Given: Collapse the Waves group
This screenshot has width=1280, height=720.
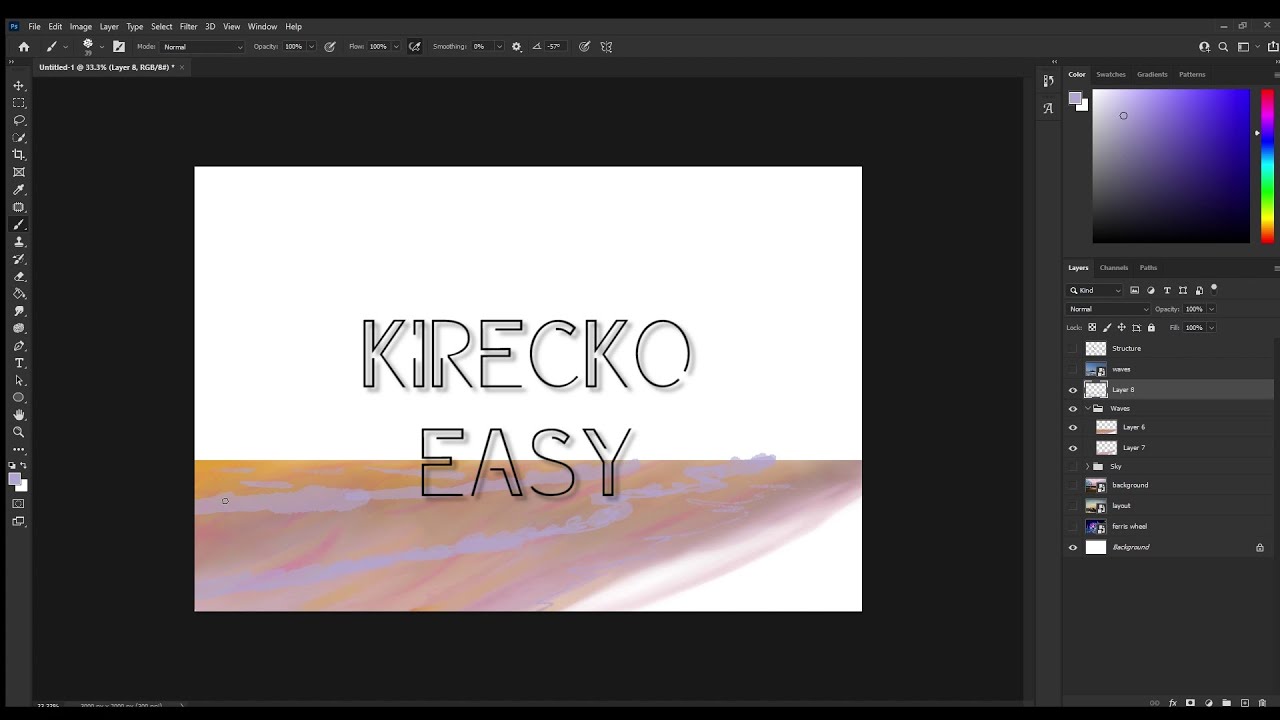Looking at the screenshot, I should [x=1088, y=408].
